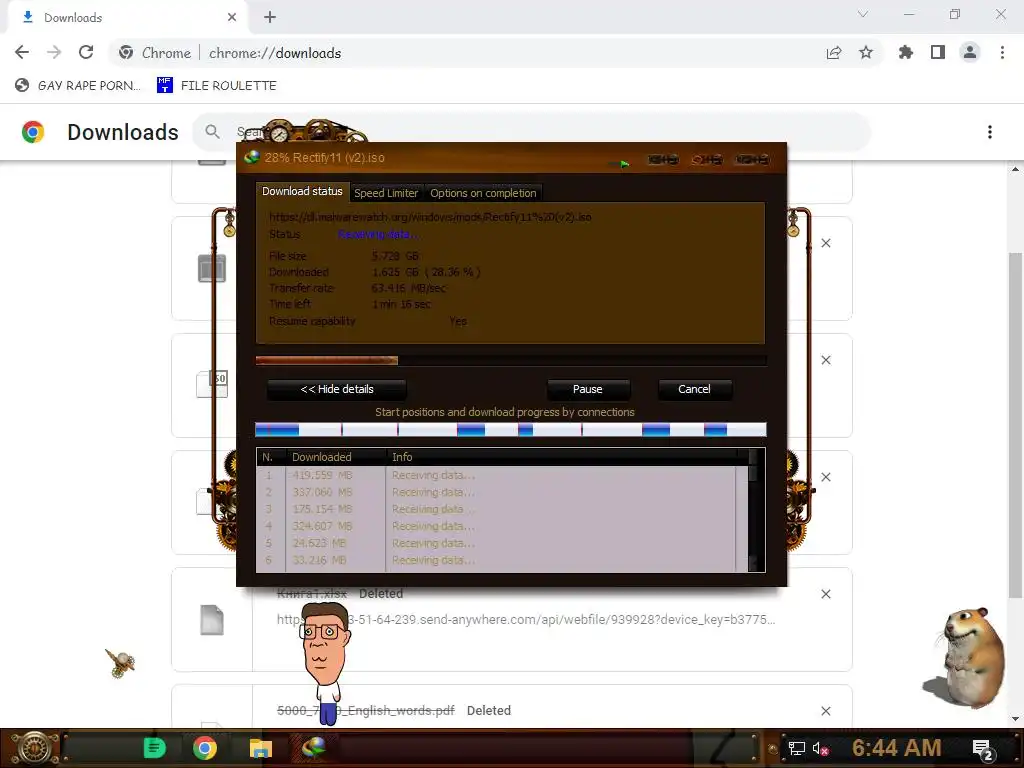Toggle the Chrome side panel icon
Viewport: 1024px width, 768px height.
(x=938, y=53)
